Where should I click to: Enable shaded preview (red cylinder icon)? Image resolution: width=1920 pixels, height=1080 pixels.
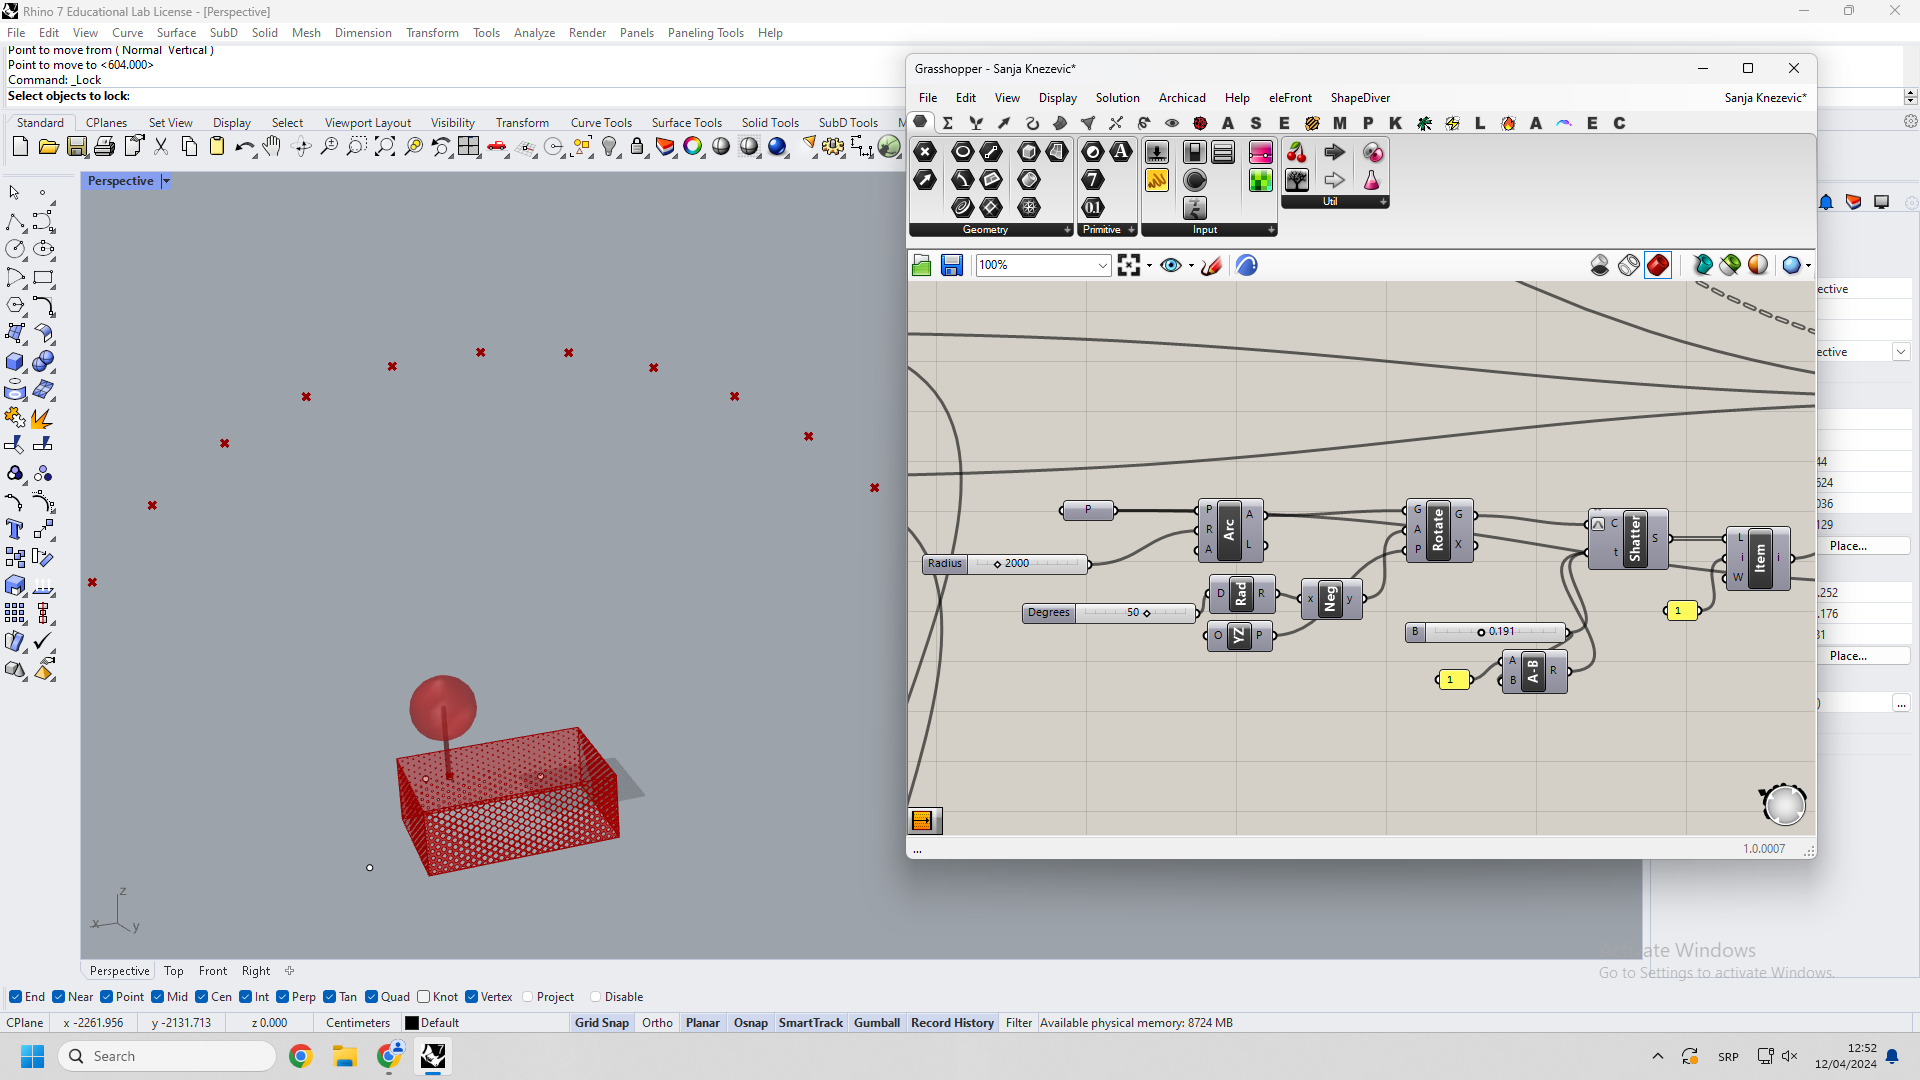1658,265
